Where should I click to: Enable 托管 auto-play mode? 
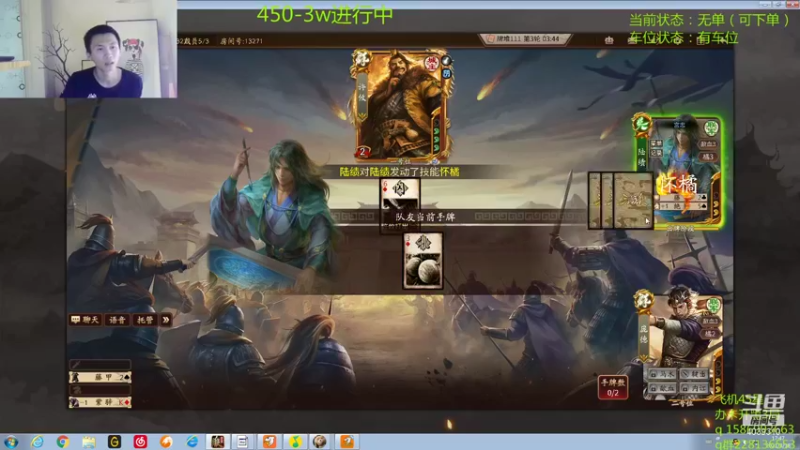tap(145, 320)
